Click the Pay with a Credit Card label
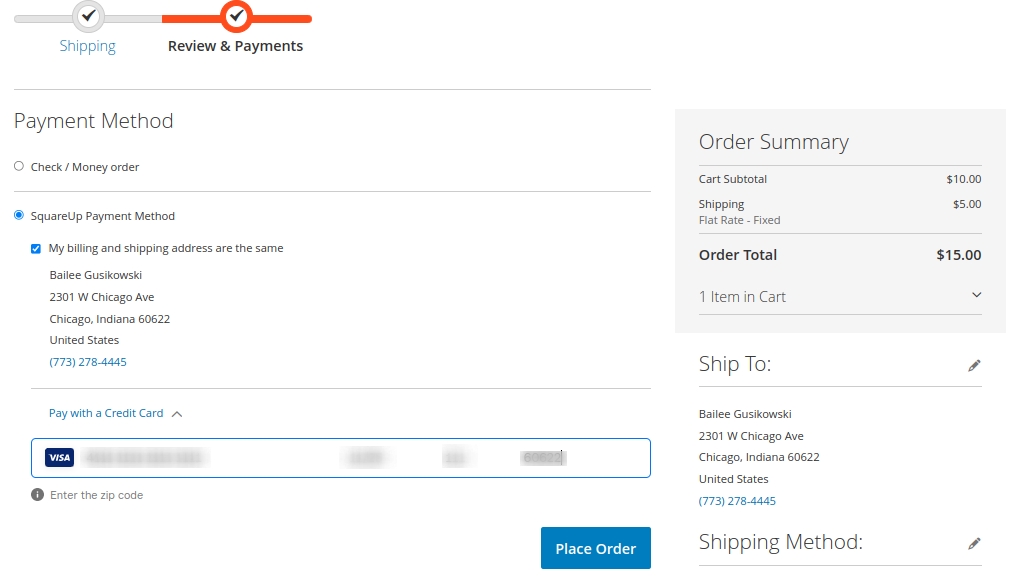The height and width of the screenshot is (581, 1023). tap(106, 413)
